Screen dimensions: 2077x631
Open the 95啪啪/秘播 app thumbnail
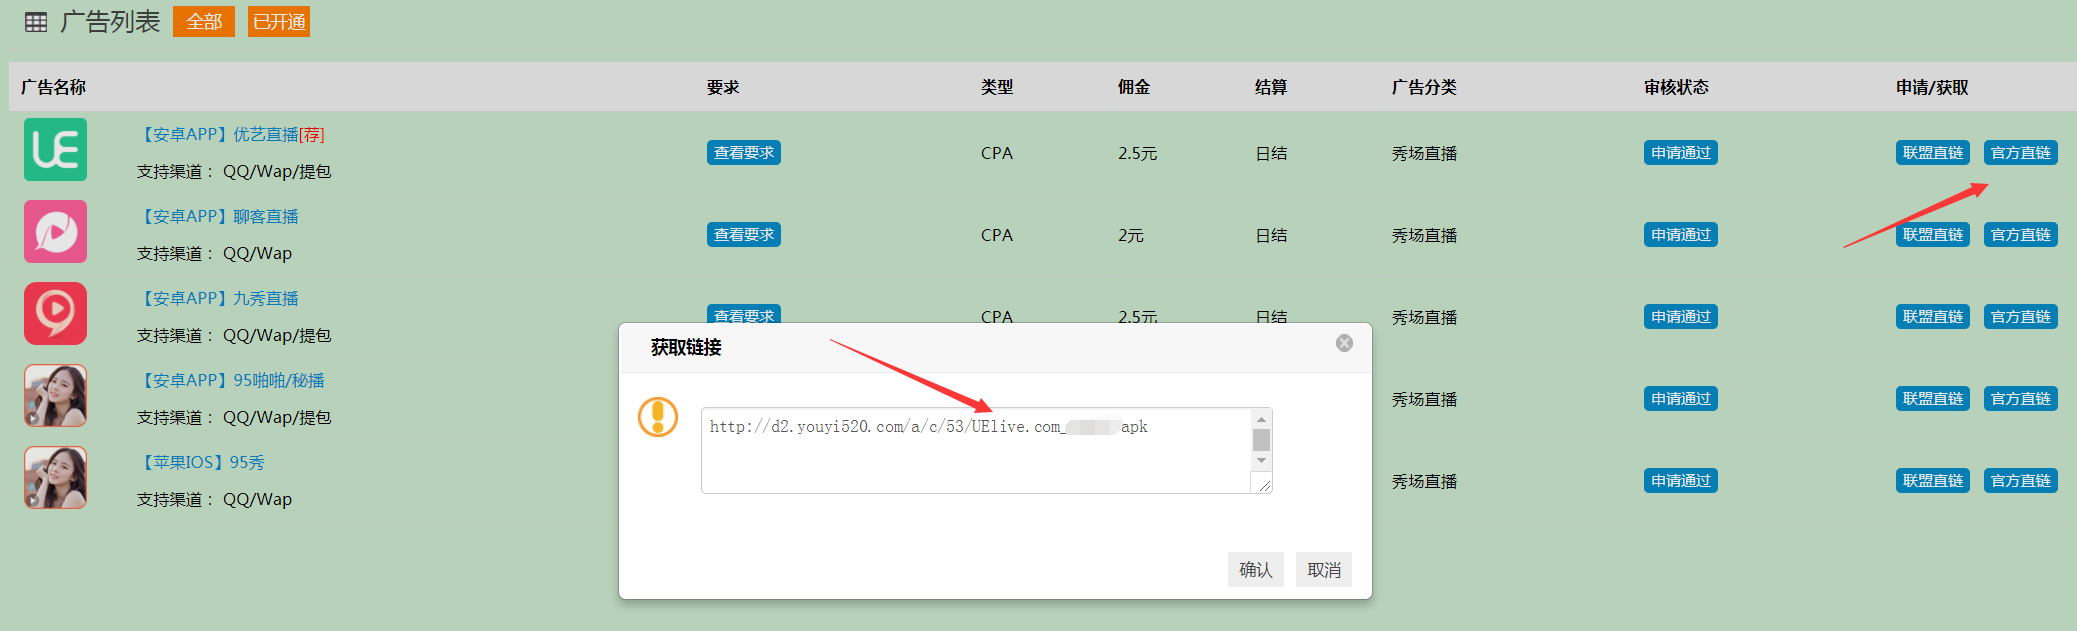click(x=56, y=396)
